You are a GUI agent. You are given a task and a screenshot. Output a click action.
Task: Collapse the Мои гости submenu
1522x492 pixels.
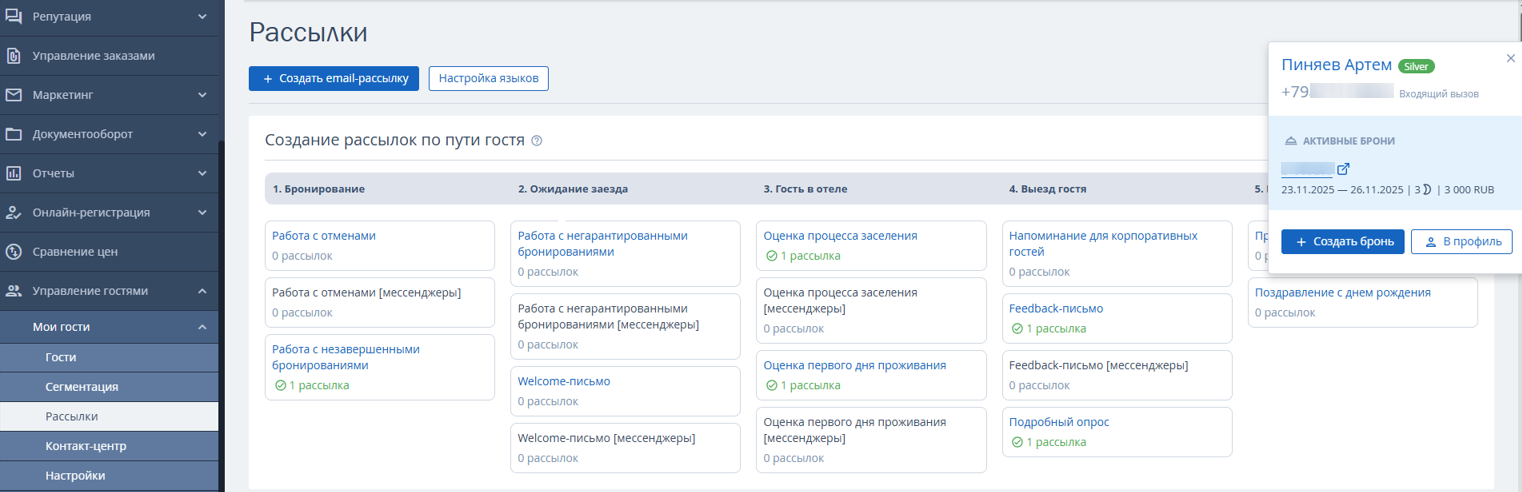tap(202, 327)
